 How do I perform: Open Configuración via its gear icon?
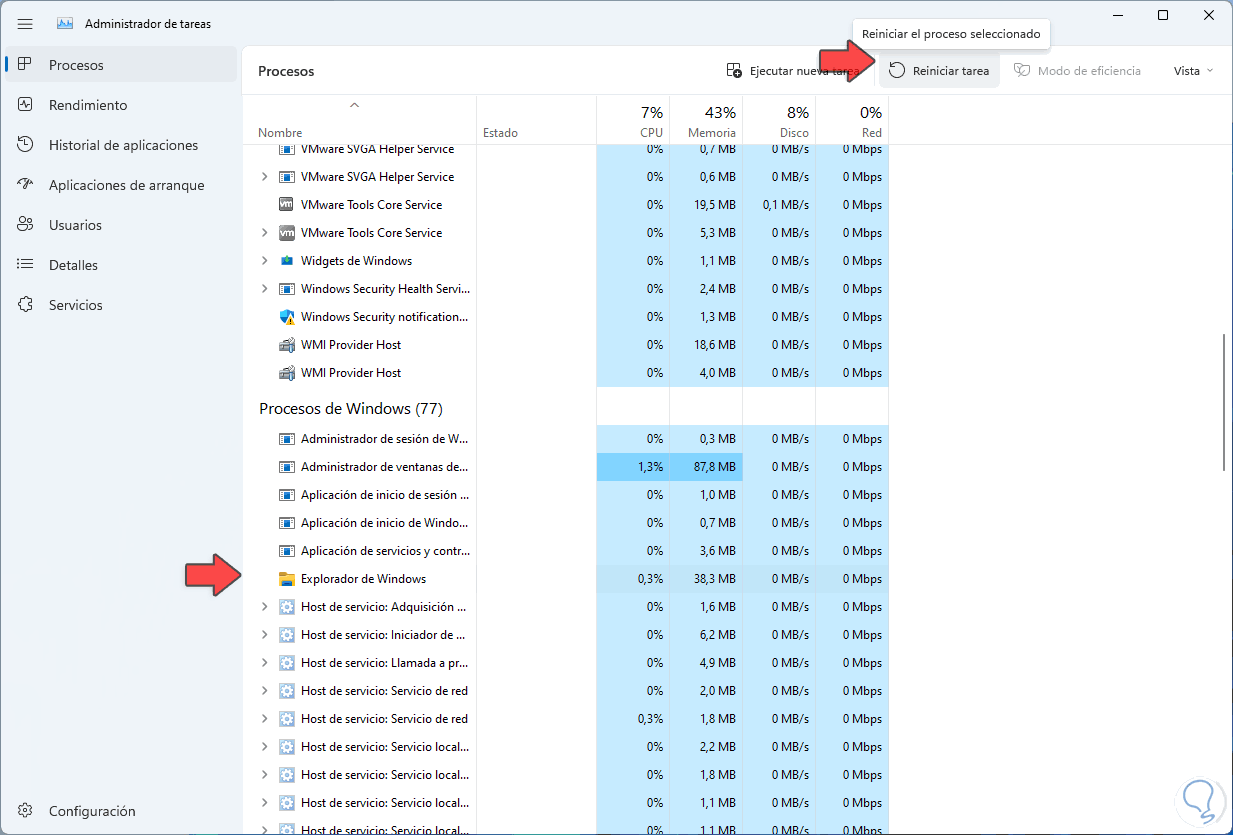point(26,811)
